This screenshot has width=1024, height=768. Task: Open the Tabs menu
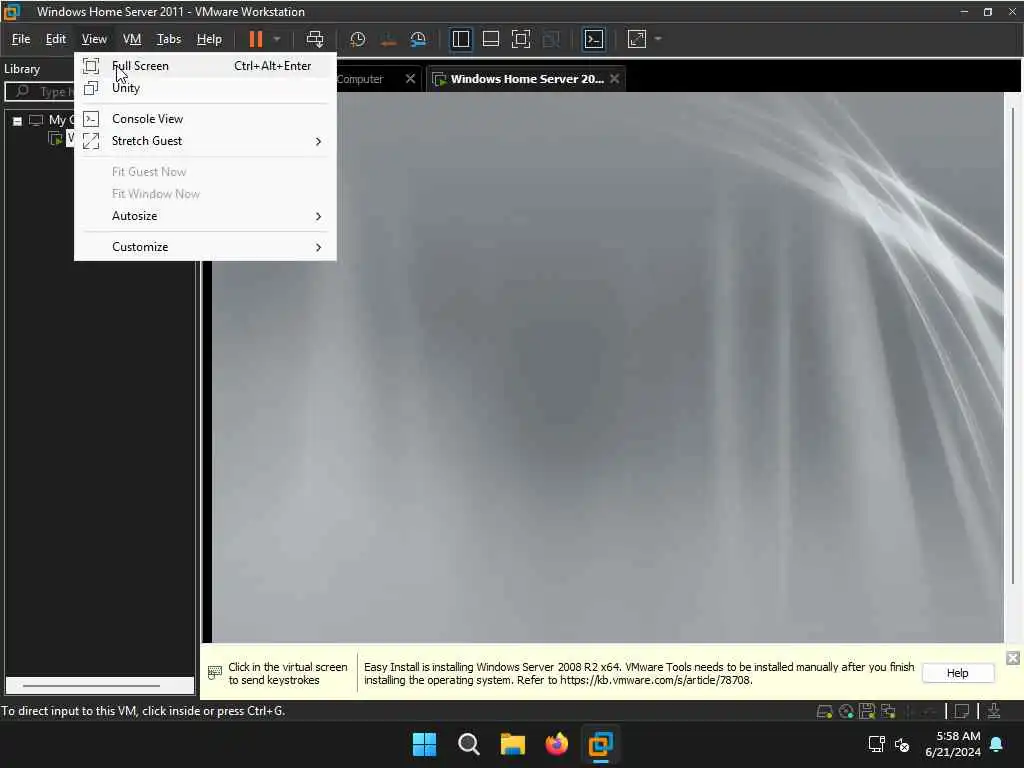click(x=168, y=39)
